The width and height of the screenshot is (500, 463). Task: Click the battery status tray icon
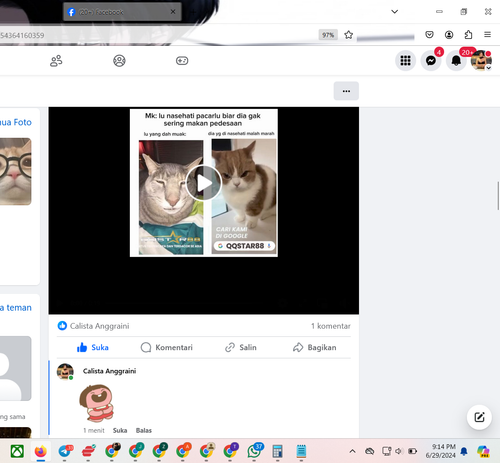pyautogui.click(x=413, y=451)
